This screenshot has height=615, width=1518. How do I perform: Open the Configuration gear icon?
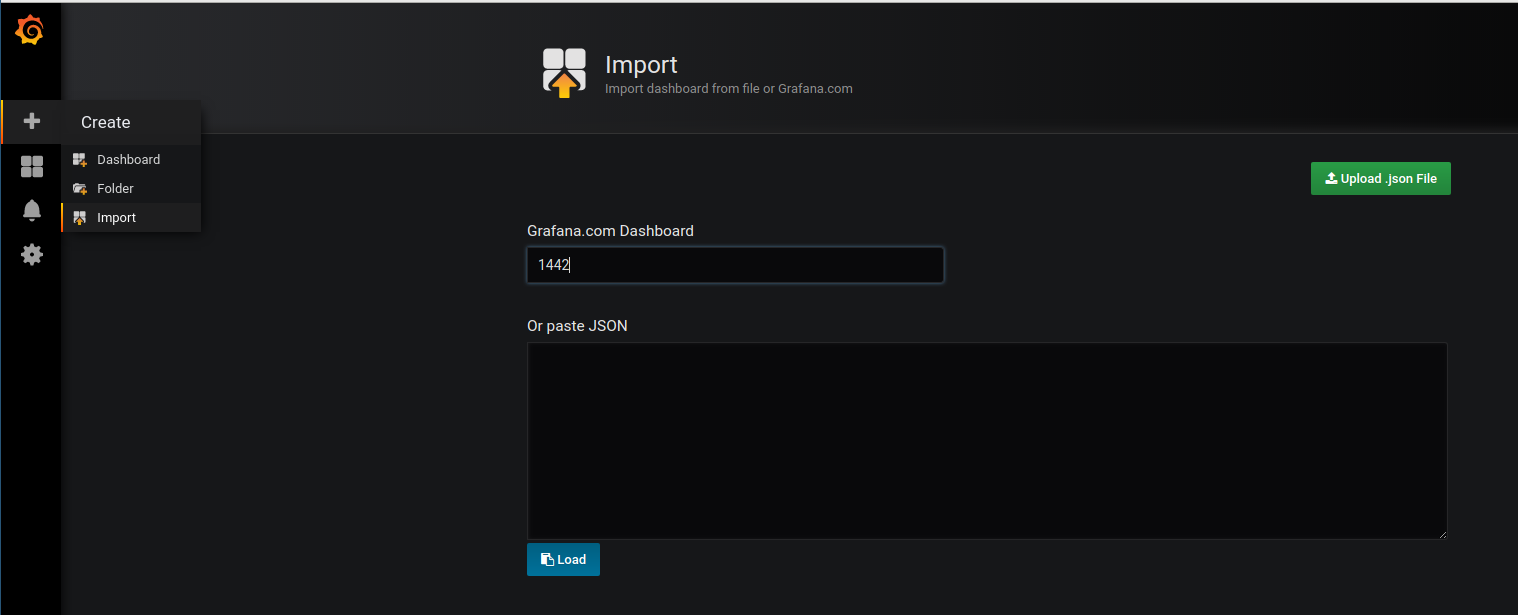point(32,254)
